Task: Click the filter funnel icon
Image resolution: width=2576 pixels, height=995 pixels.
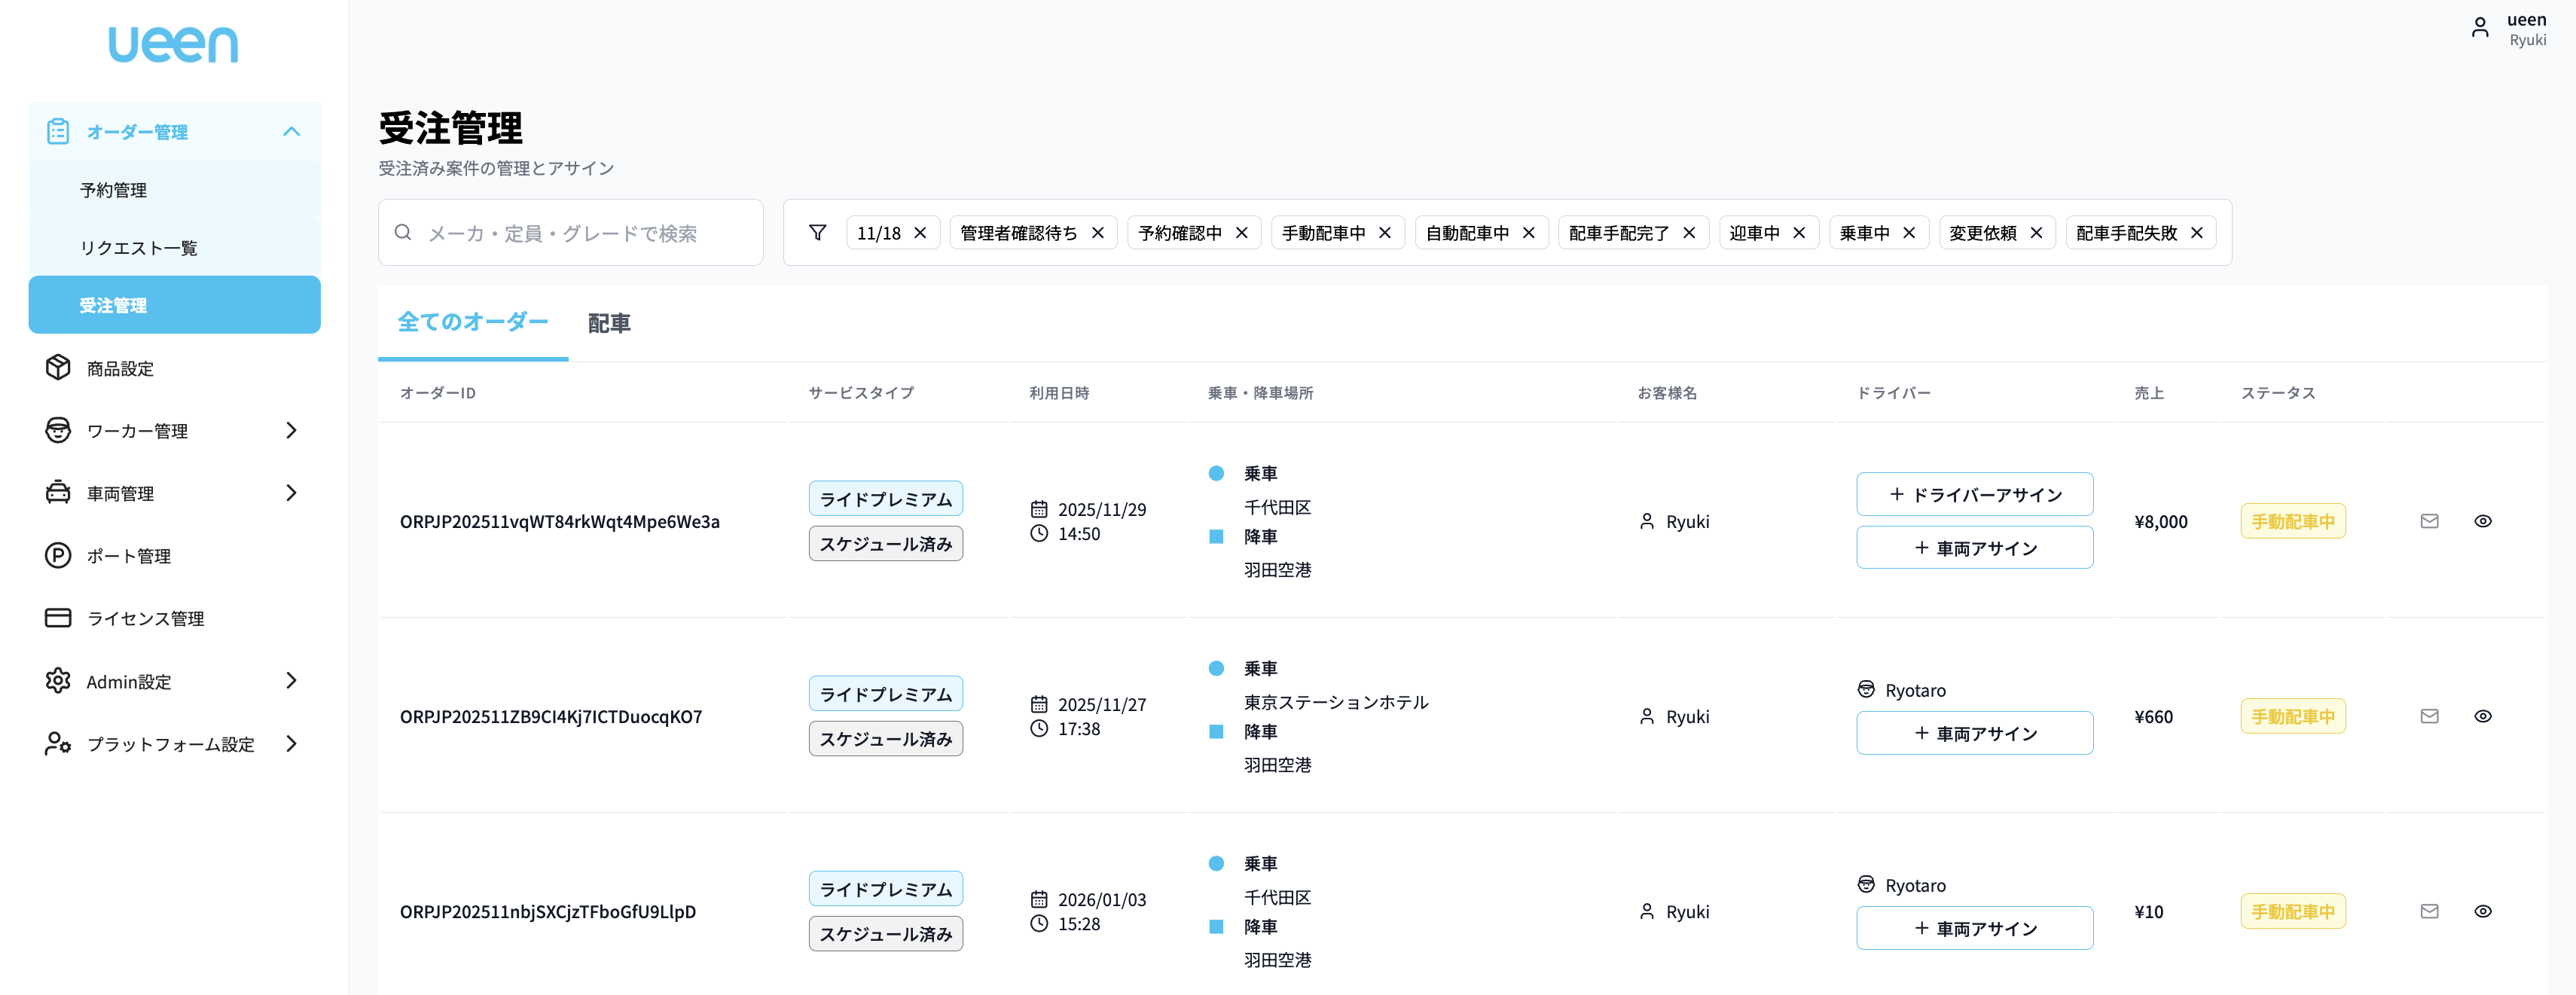Action: pos(817,232)
